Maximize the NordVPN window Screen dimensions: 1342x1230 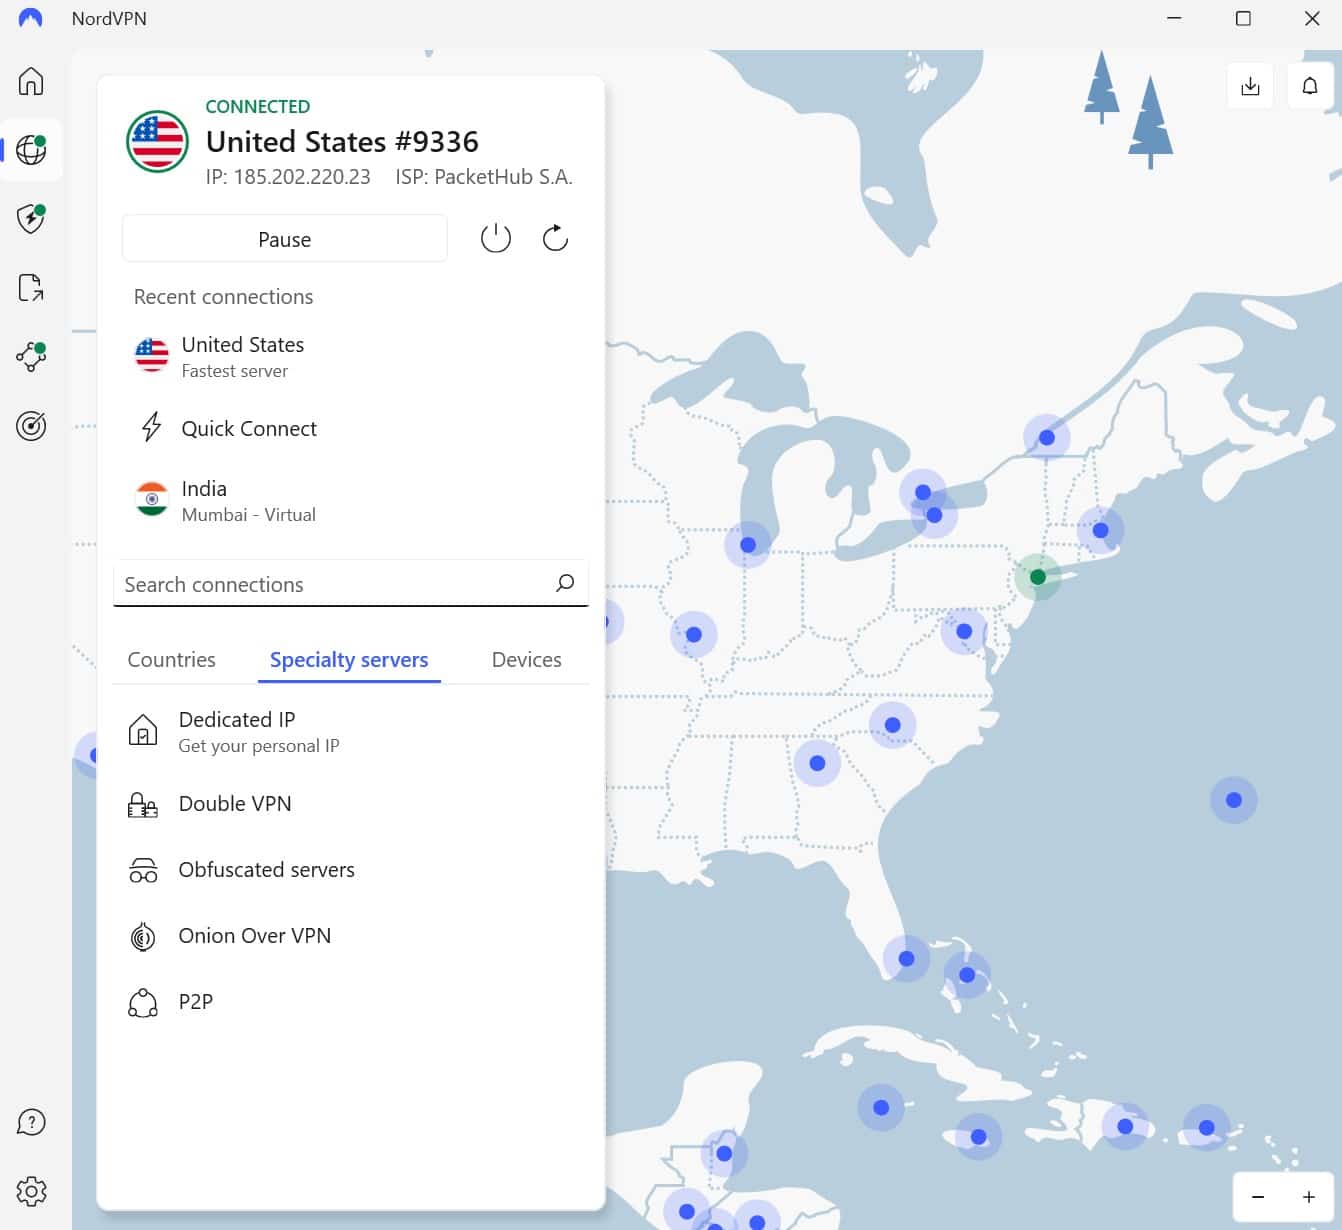1243,18
